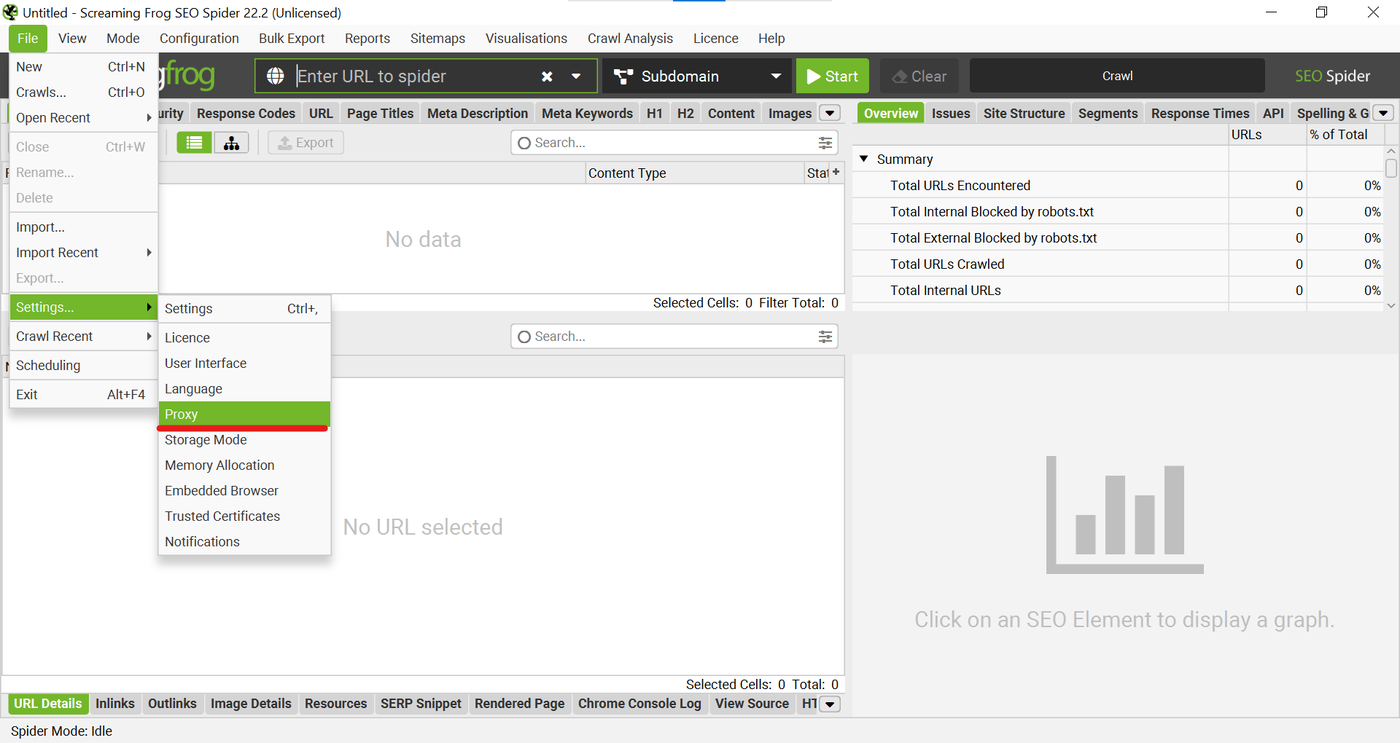Open the Page Titles tab

pyautogui.click(x=380, y=113)
